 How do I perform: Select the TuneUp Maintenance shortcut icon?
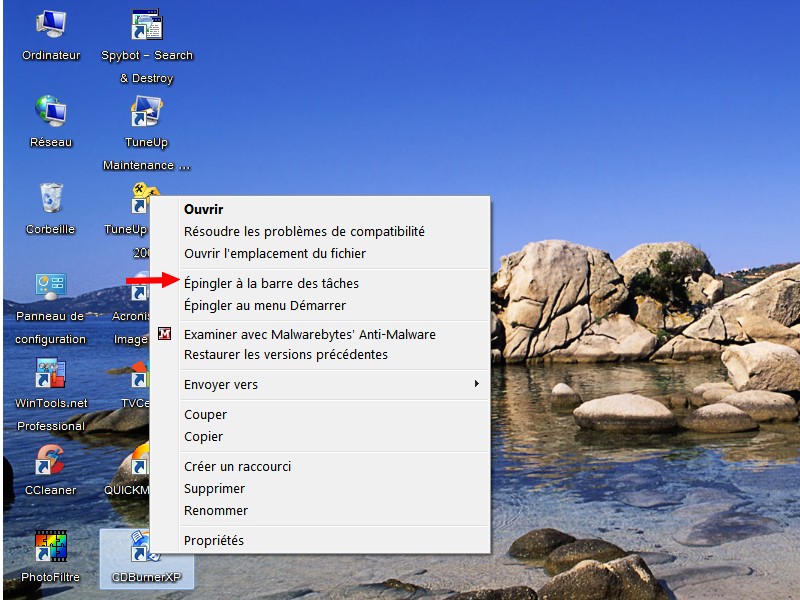[147, 111]
